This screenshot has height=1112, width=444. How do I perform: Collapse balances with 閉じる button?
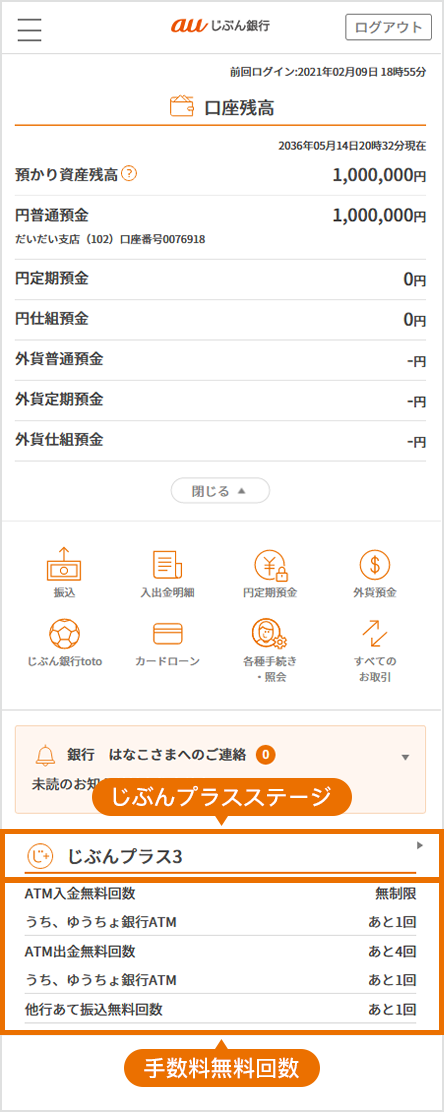click(220, 491)
